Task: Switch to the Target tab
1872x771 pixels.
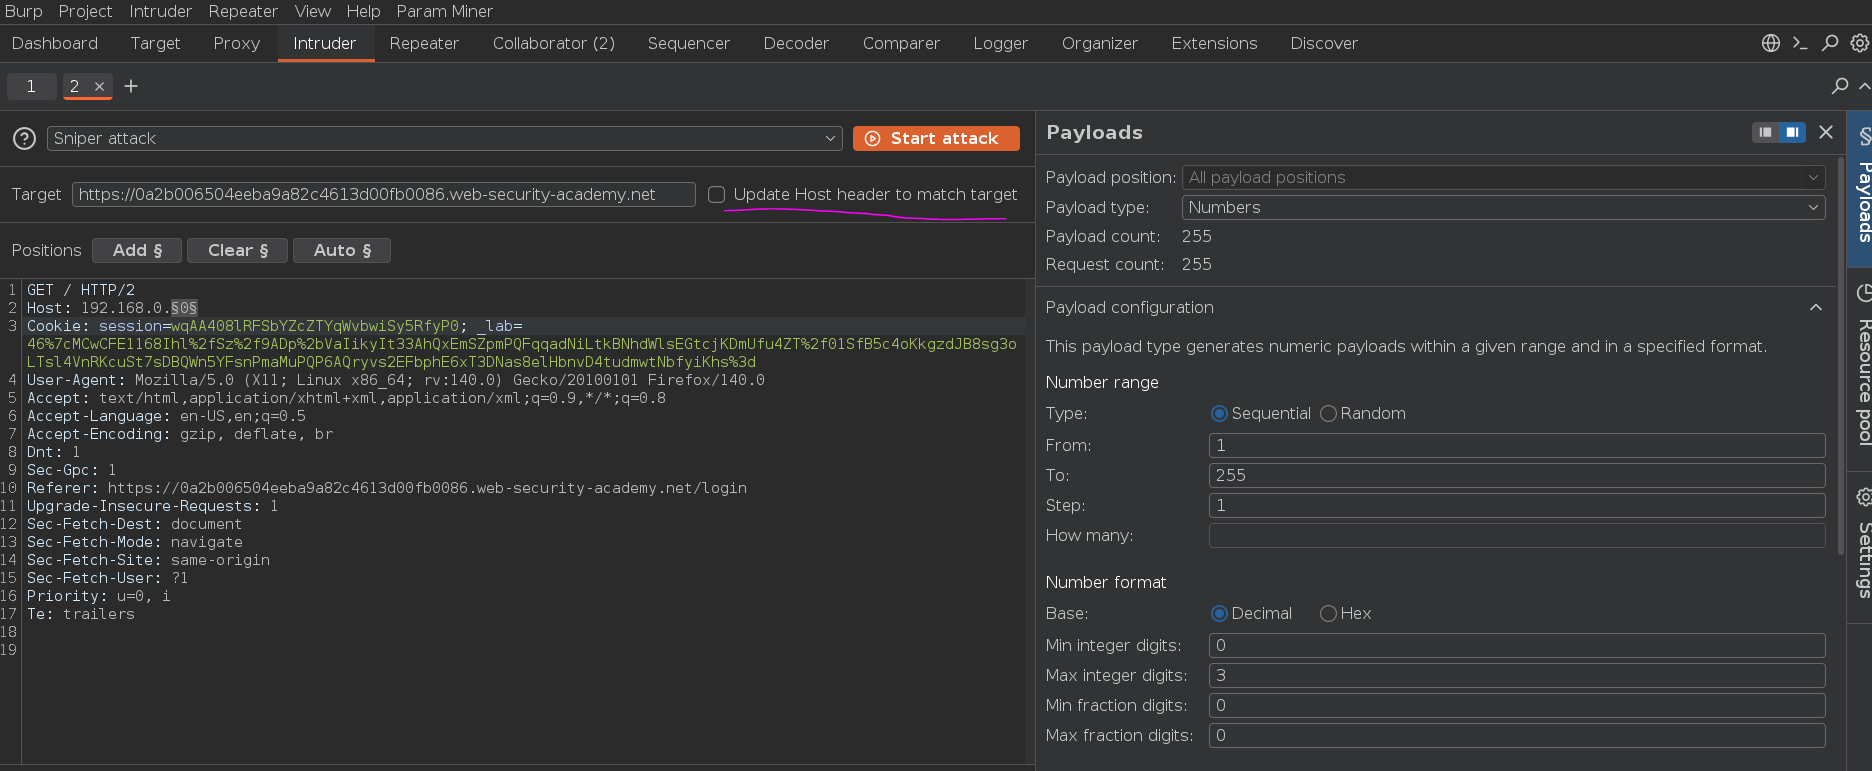Action: click(155, 43)
